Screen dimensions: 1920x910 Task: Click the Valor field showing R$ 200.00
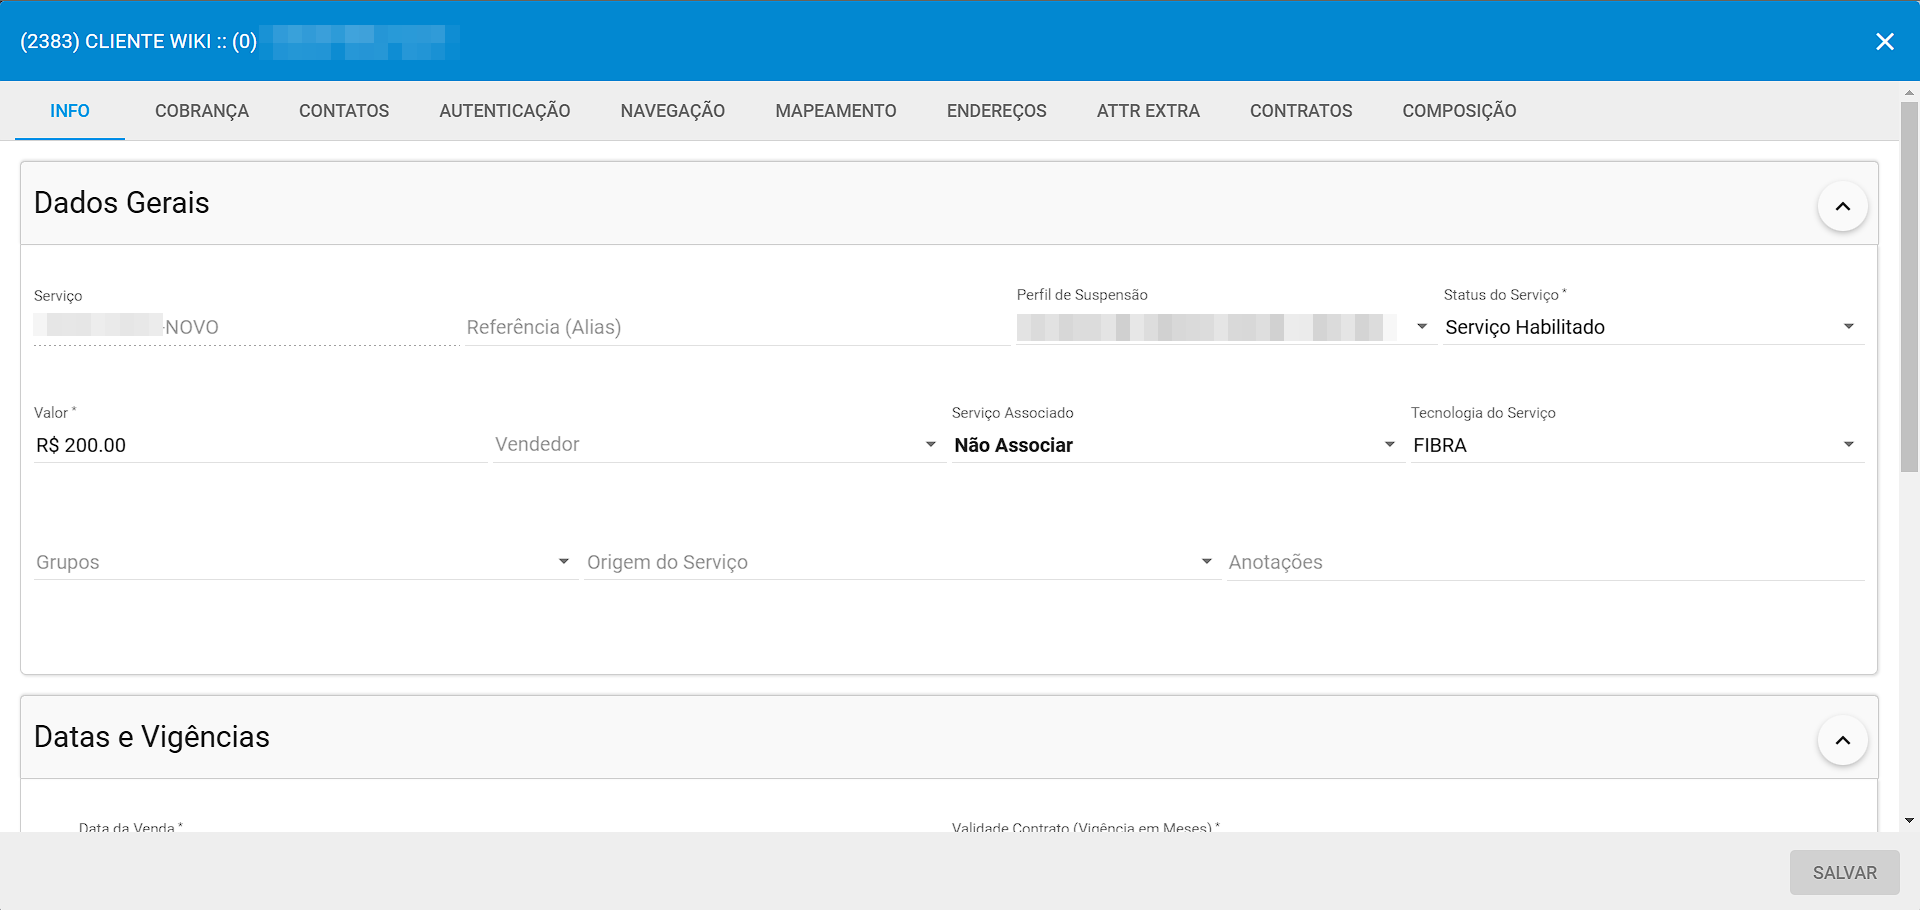260,445
